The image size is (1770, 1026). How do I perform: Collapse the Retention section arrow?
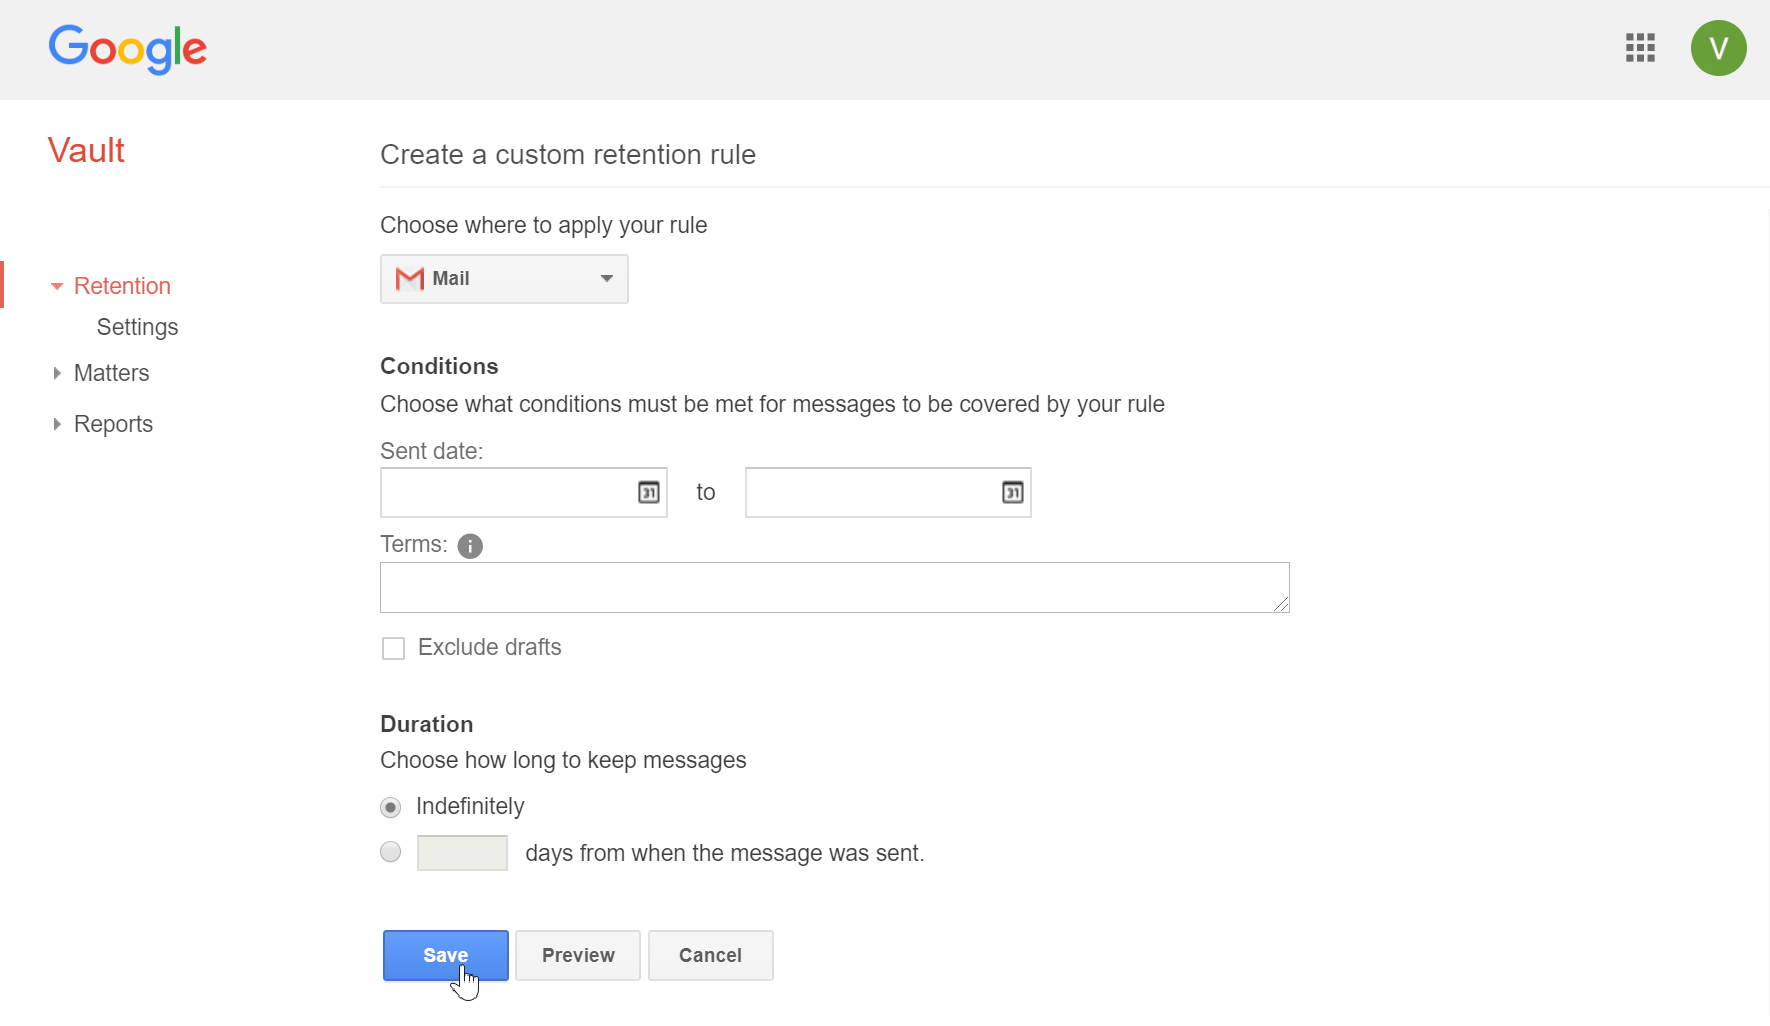tap(57, 287)
